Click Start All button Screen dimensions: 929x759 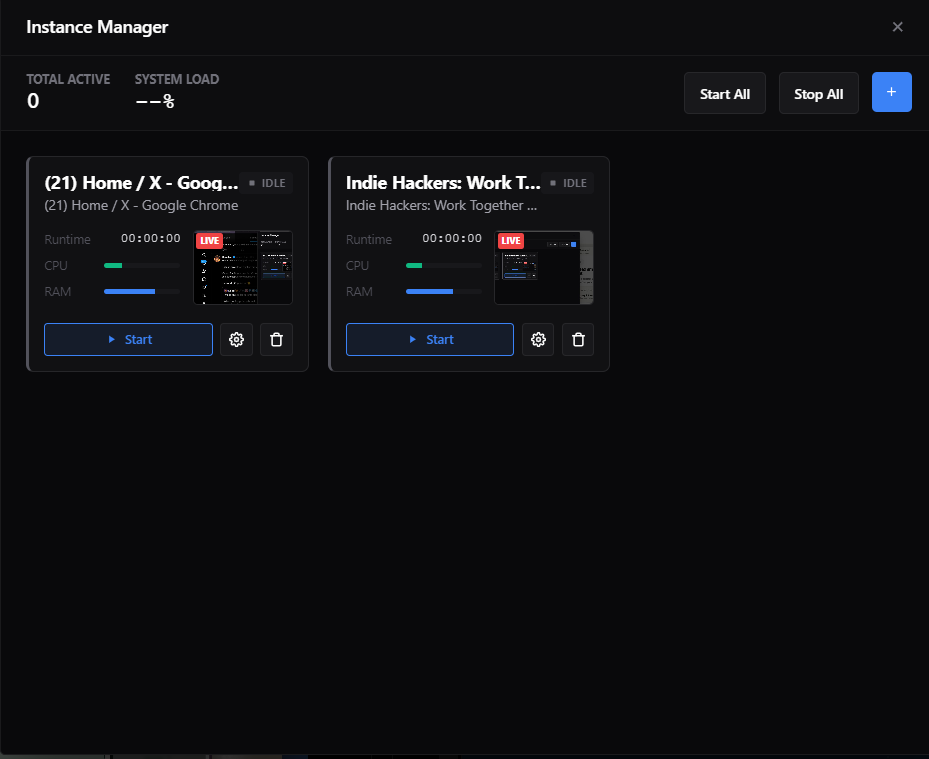point(725,94)
